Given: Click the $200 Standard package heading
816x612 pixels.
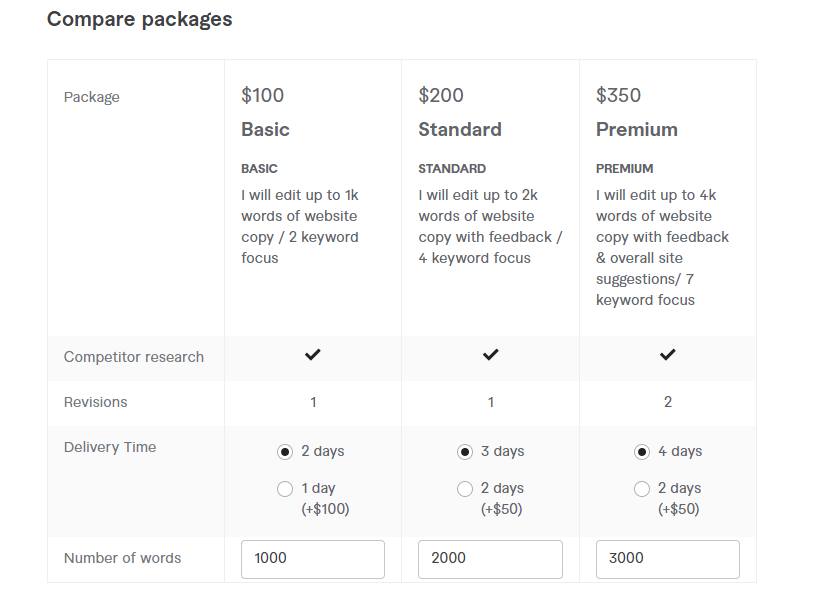Looking at the screenshot, I should click(x=440, y=95).
